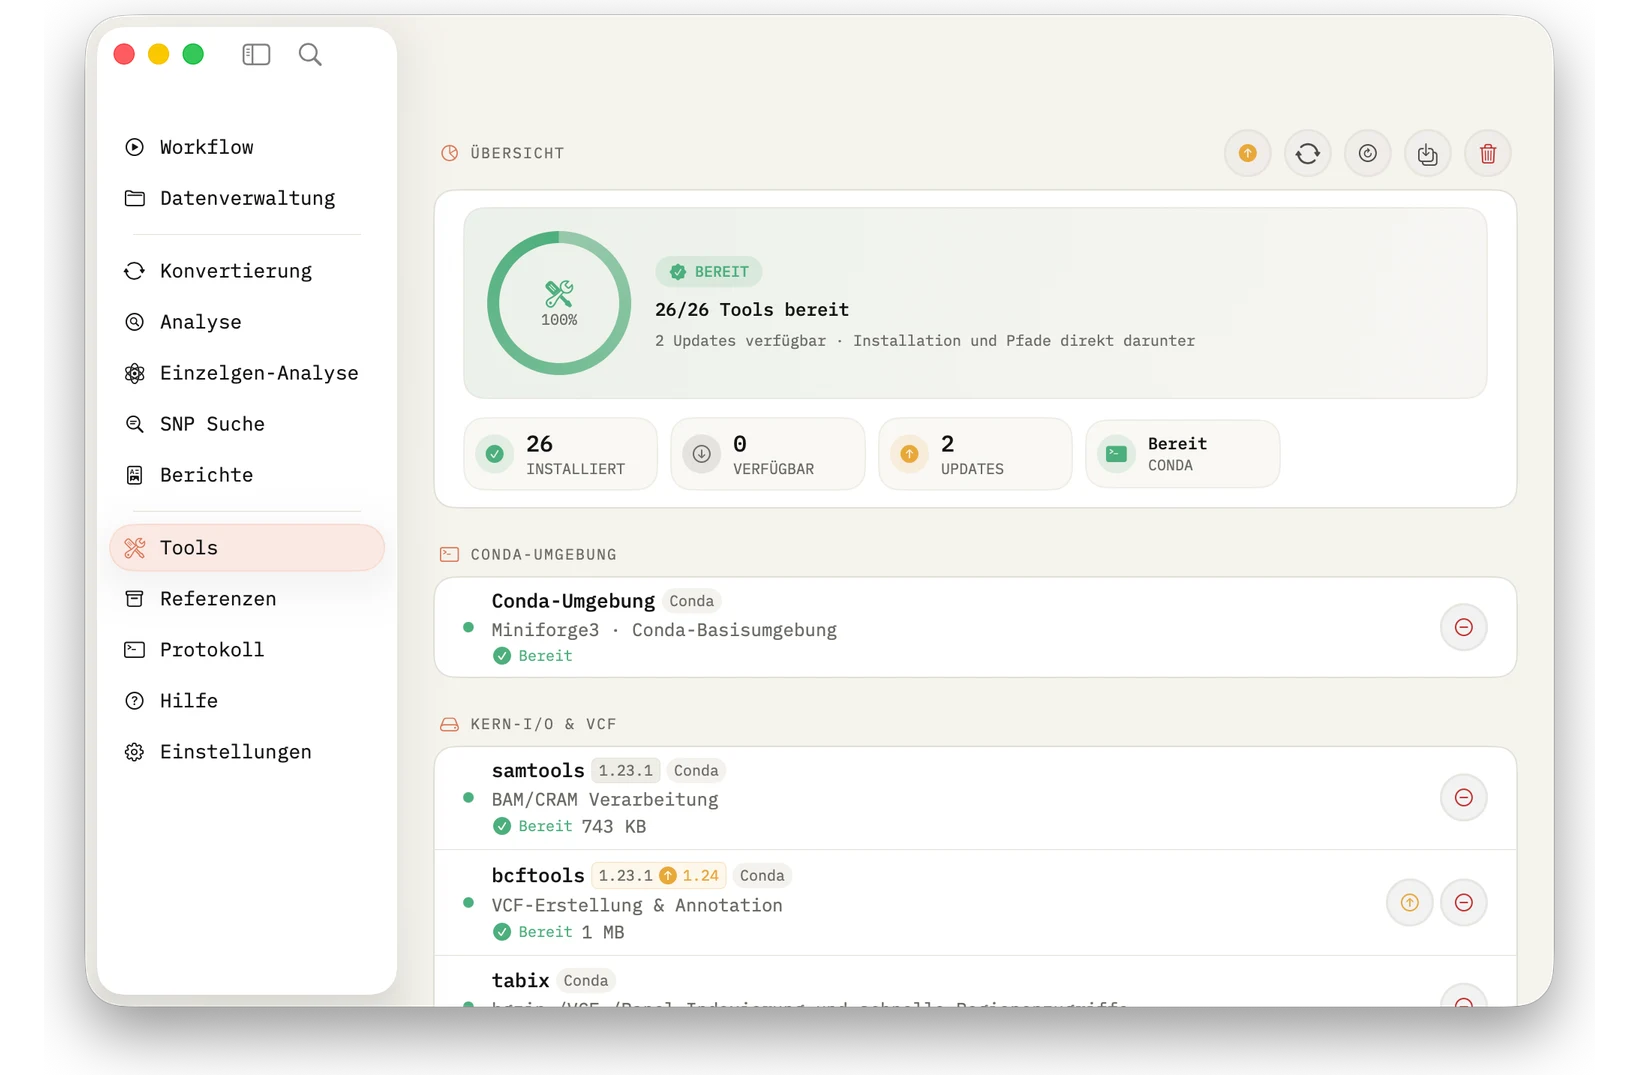Remove the Conda-Umgebung with minus button
The height and width of the screenshot is (1075, 1640).
pos(1463,628)
